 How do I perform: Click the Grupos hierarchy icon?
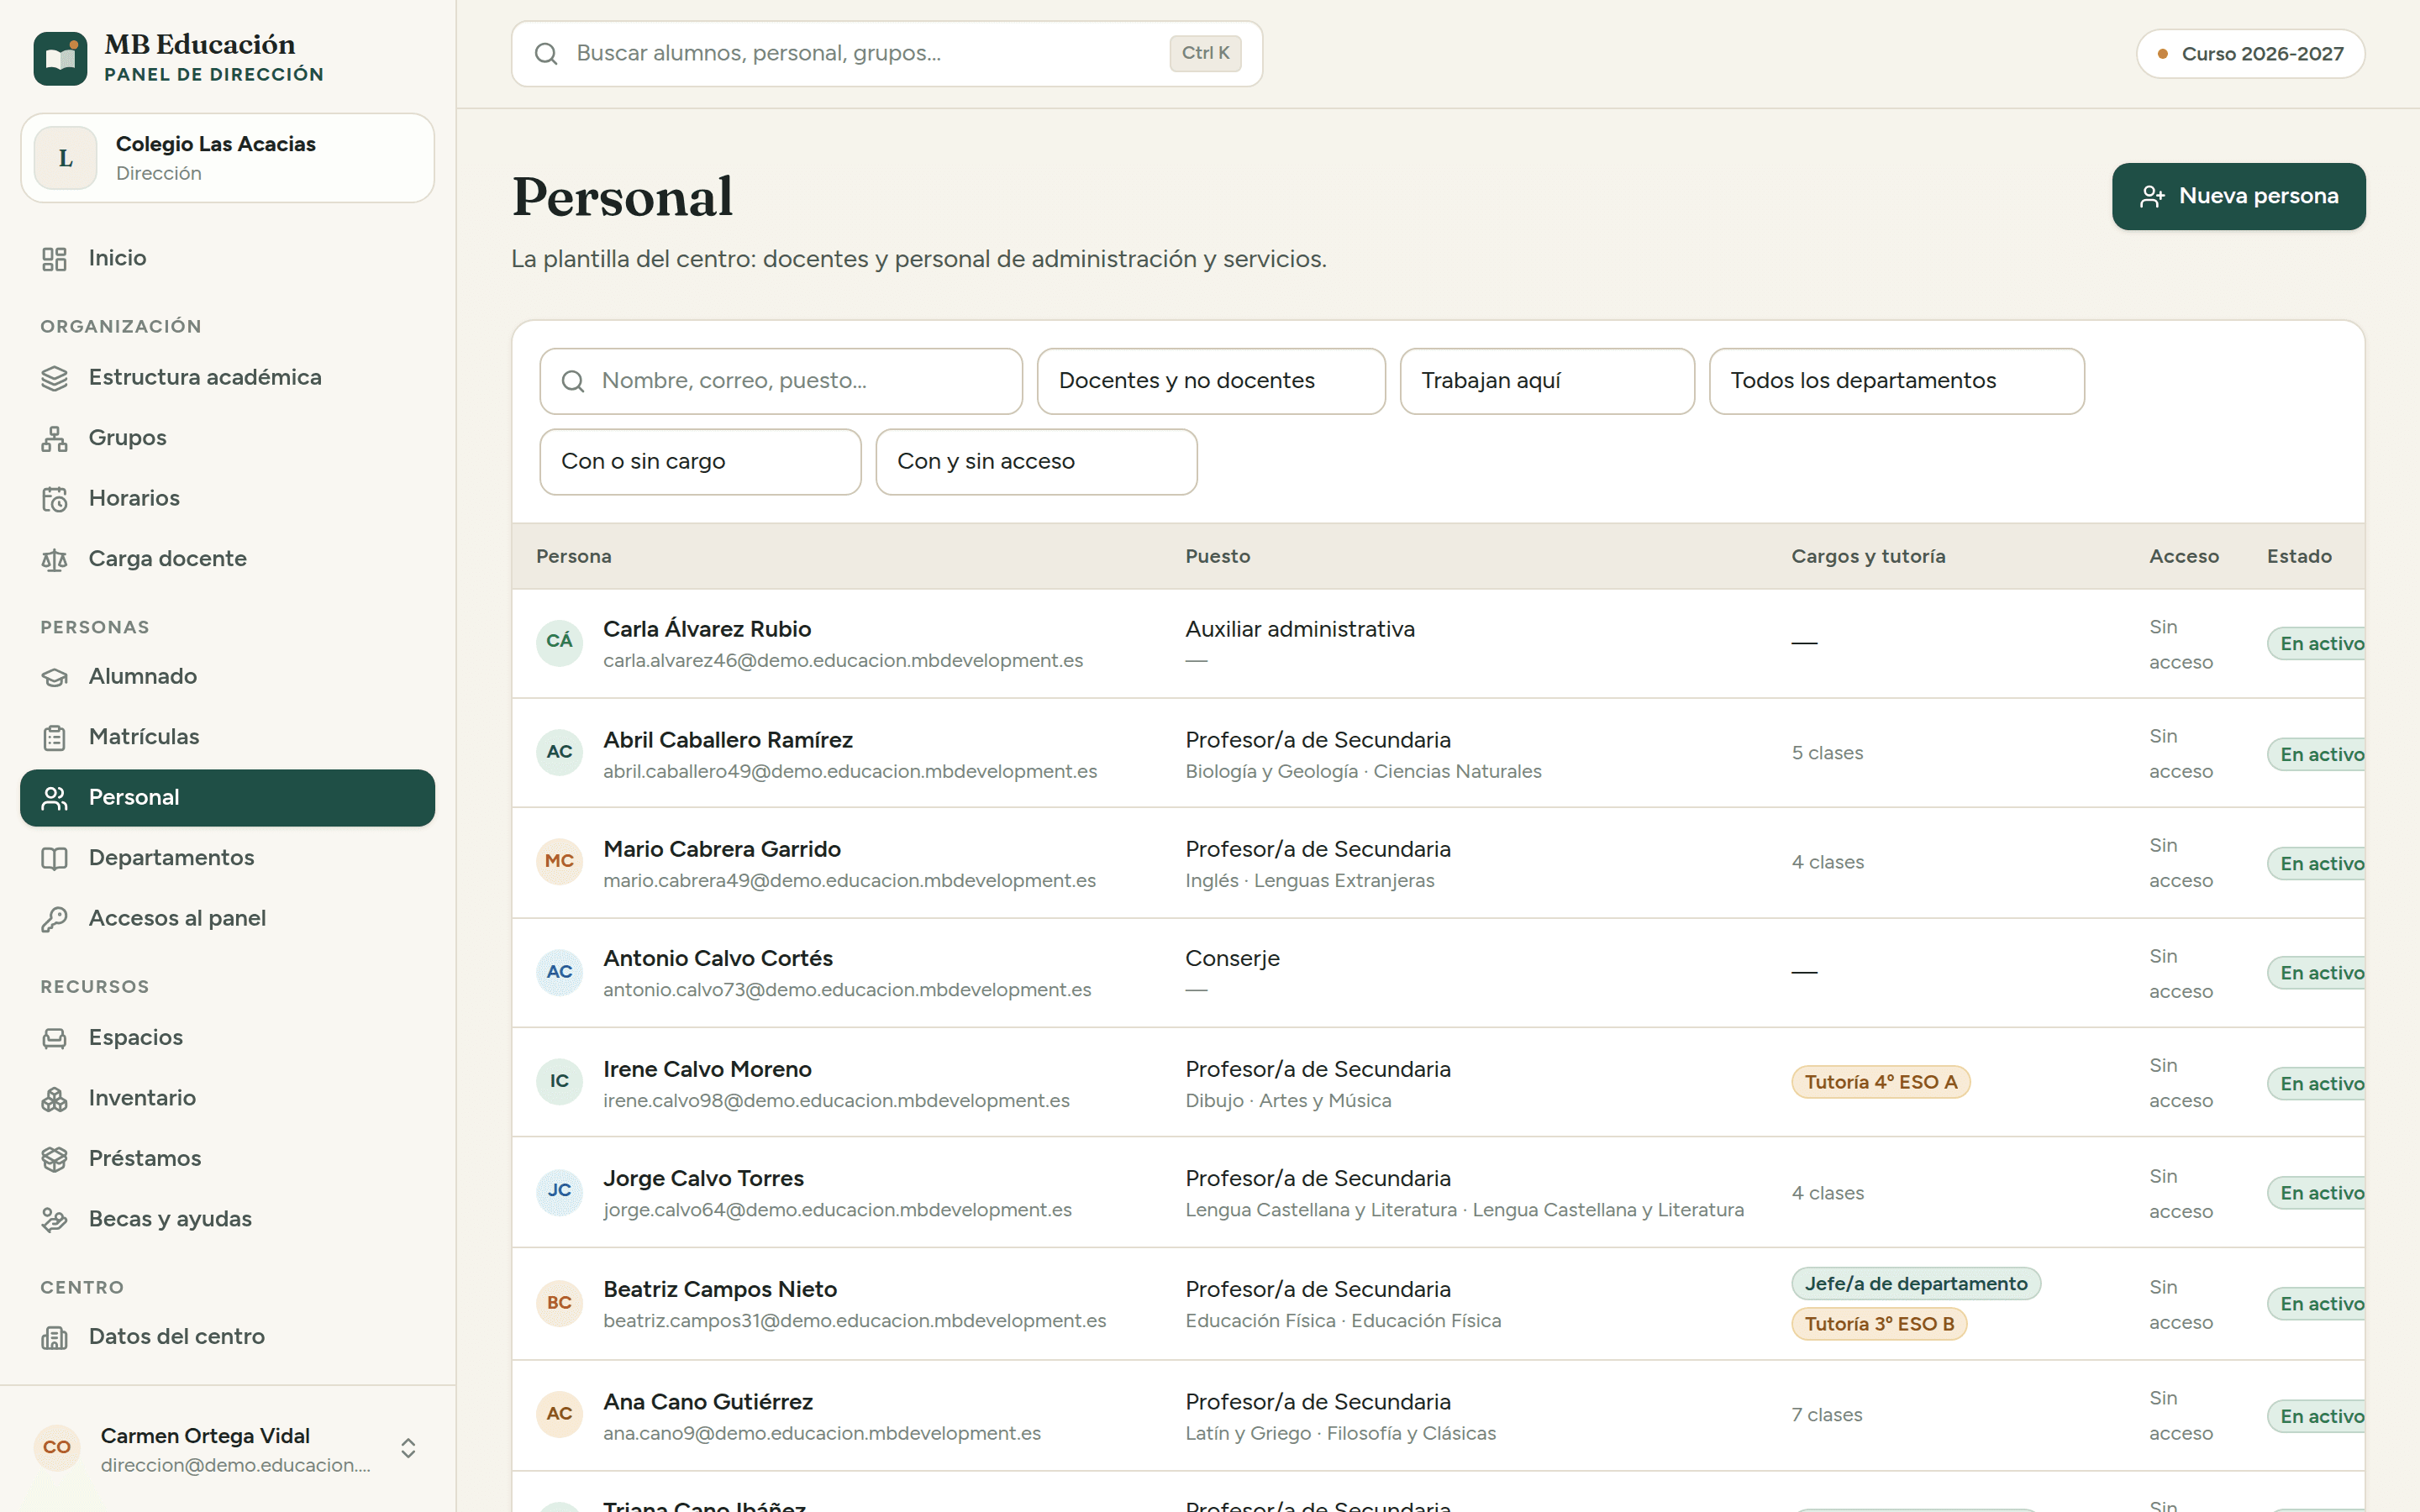pos(54,439)
